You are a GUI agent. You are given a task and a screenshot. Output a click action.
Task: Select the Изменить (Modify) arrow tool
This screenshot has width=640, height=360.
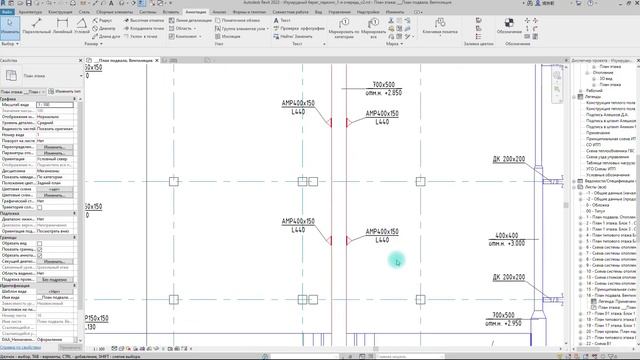(x=10, y=27)
